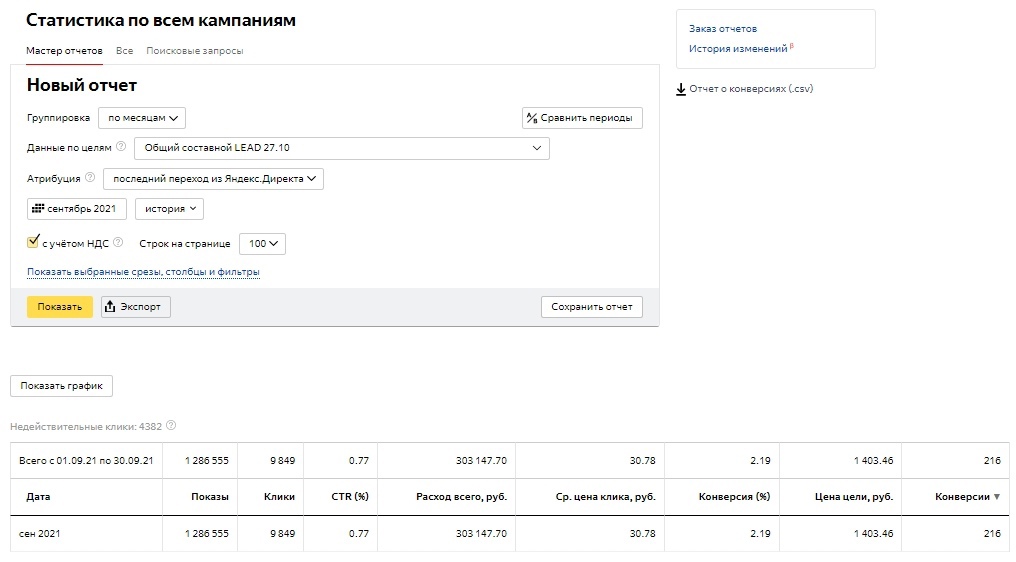Toggle the с учётом НДС checkbox
The height and width of the screenshot is (562, 1016).
tap(33, 242)
